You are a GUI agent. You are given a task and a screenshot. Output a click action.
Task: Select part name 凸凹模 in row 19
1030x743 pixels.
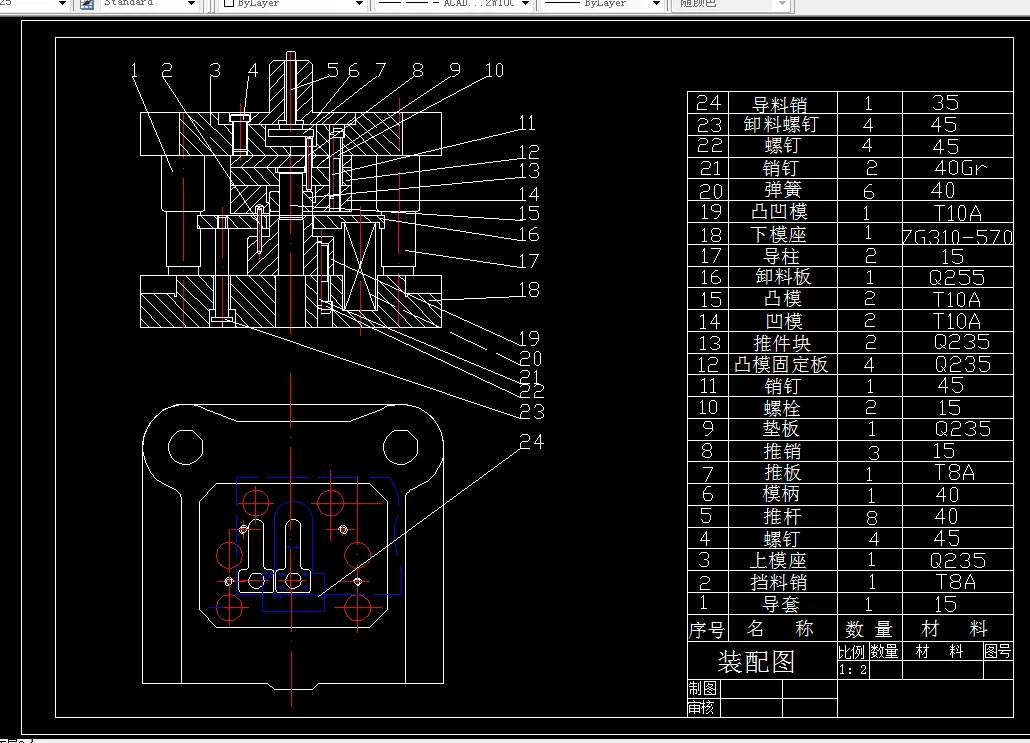pos(780,212)
